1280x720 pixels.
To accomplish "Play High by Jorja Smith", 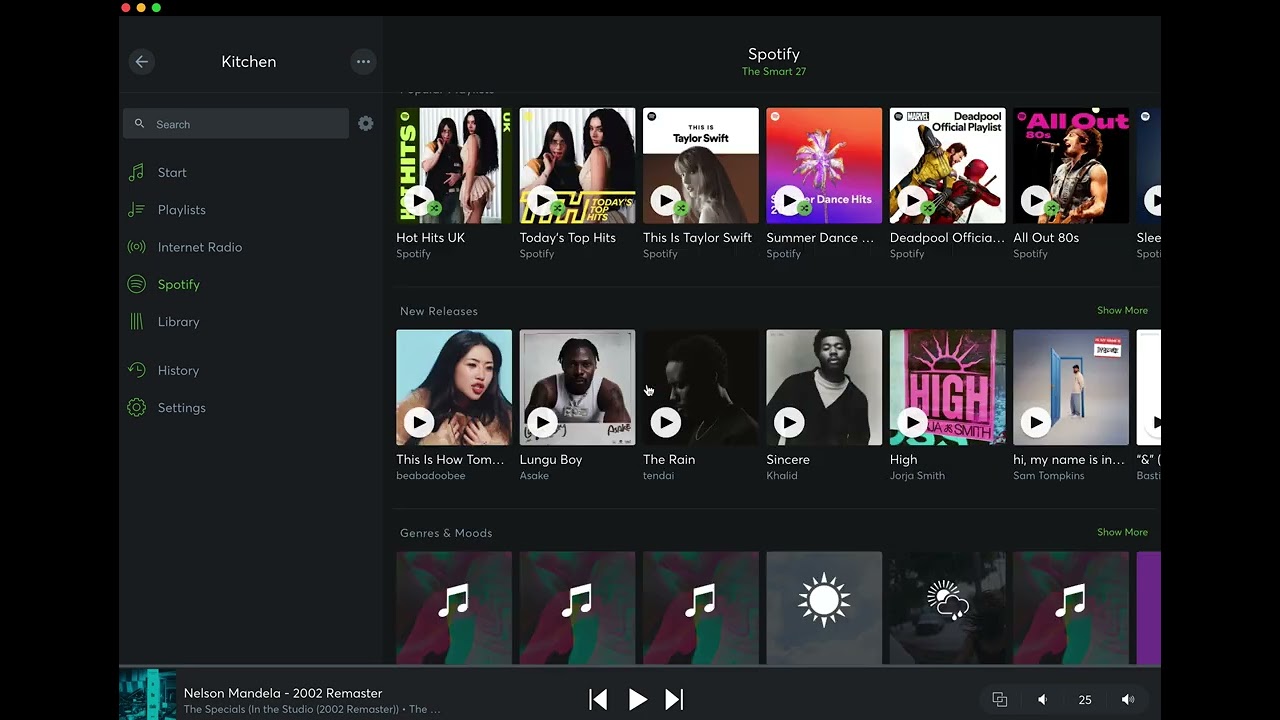I will (x=912, y=423).
